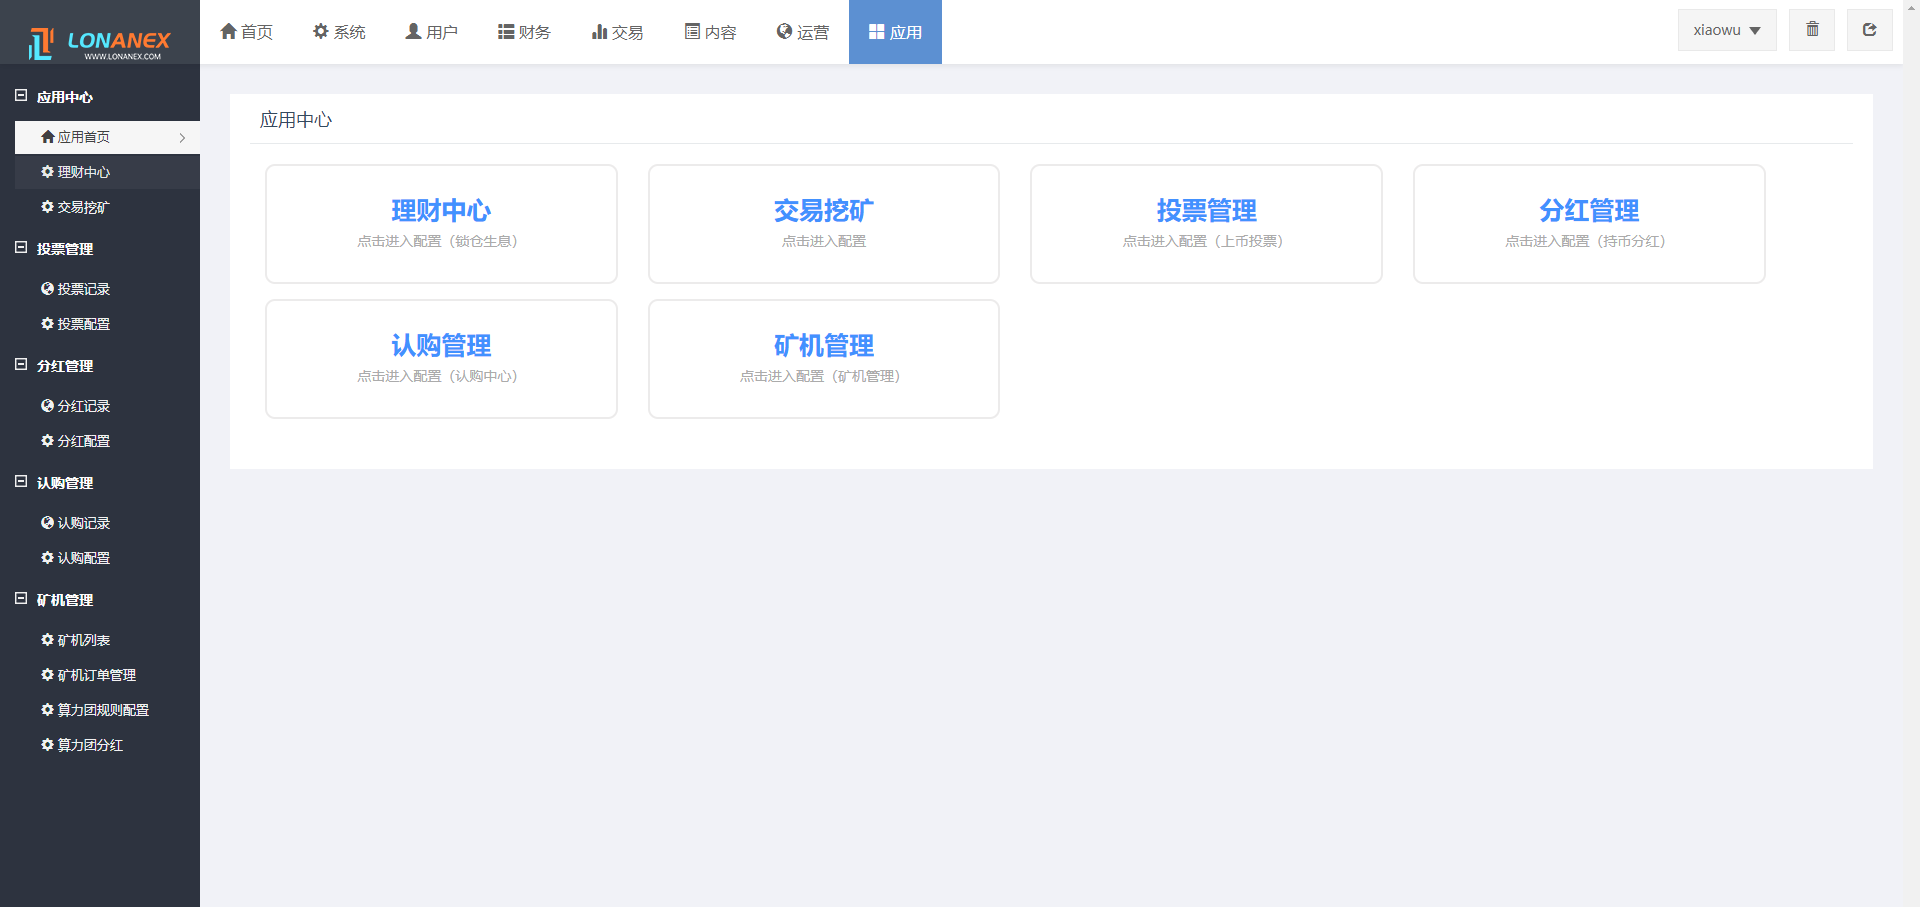1920x907 pixels.
Task: Collapse the 分红管理 sidebar group
Action: pos(21,365)
